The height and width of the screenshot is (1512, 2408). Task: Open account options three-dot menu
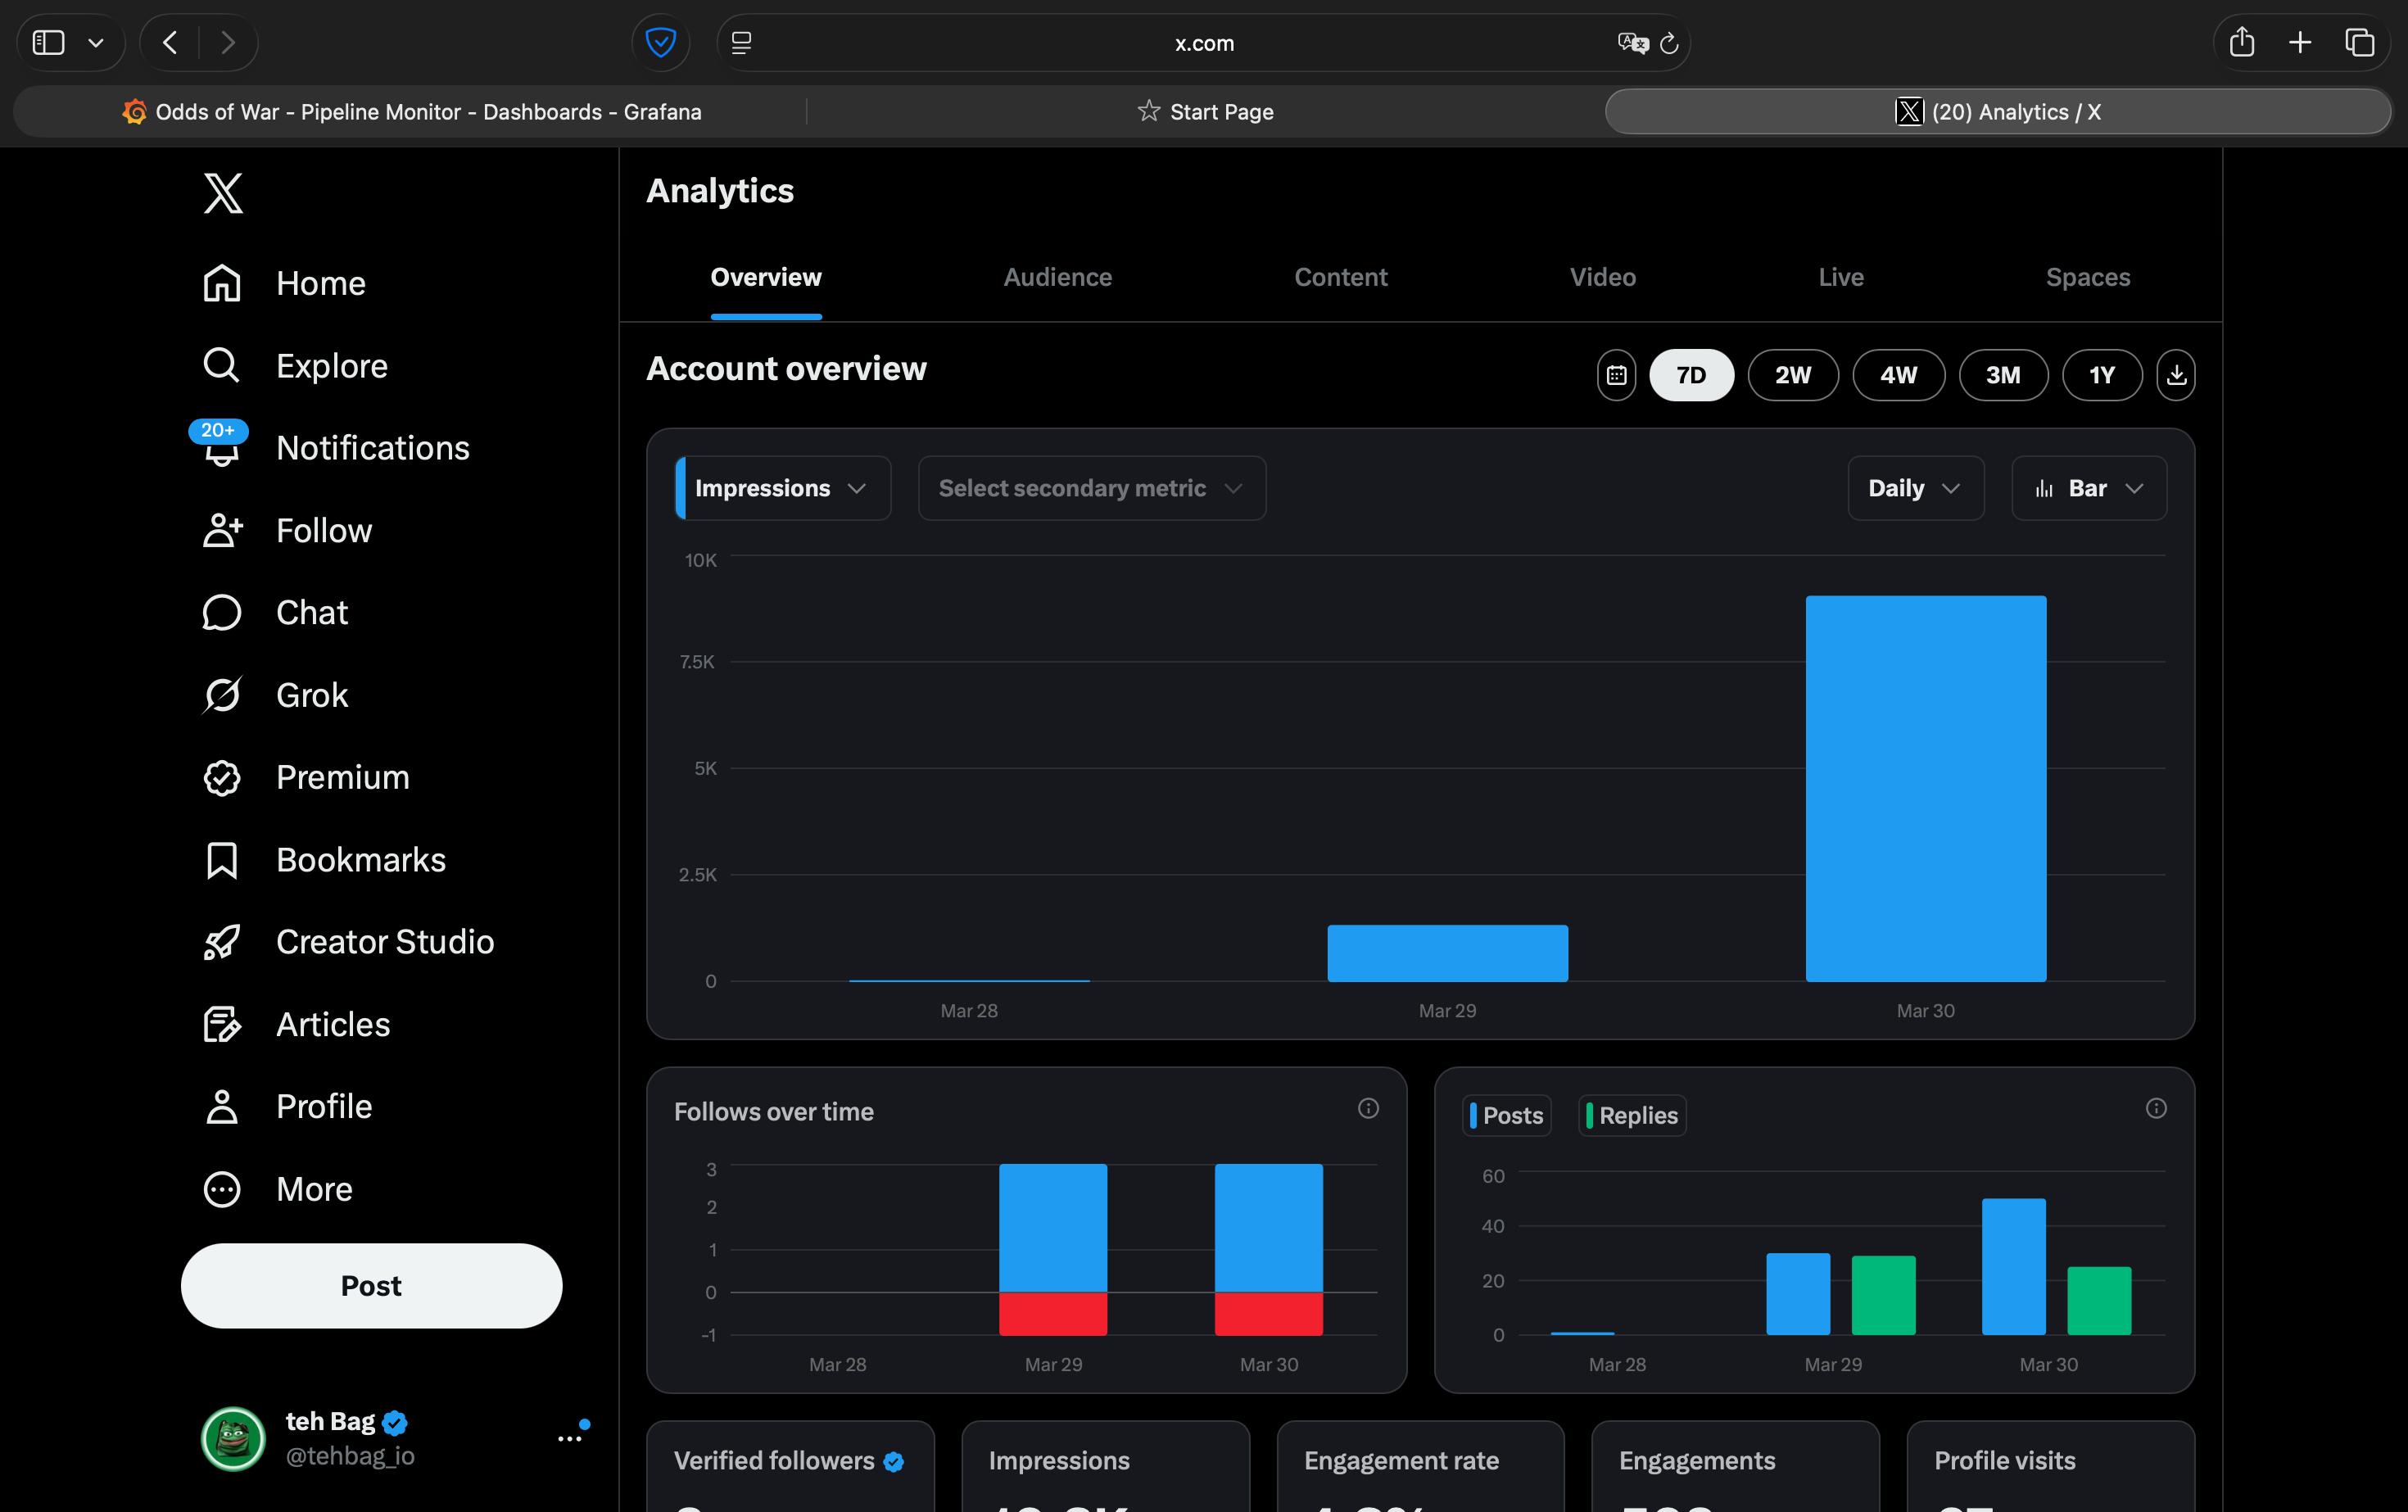click(x=570, y=1438)
